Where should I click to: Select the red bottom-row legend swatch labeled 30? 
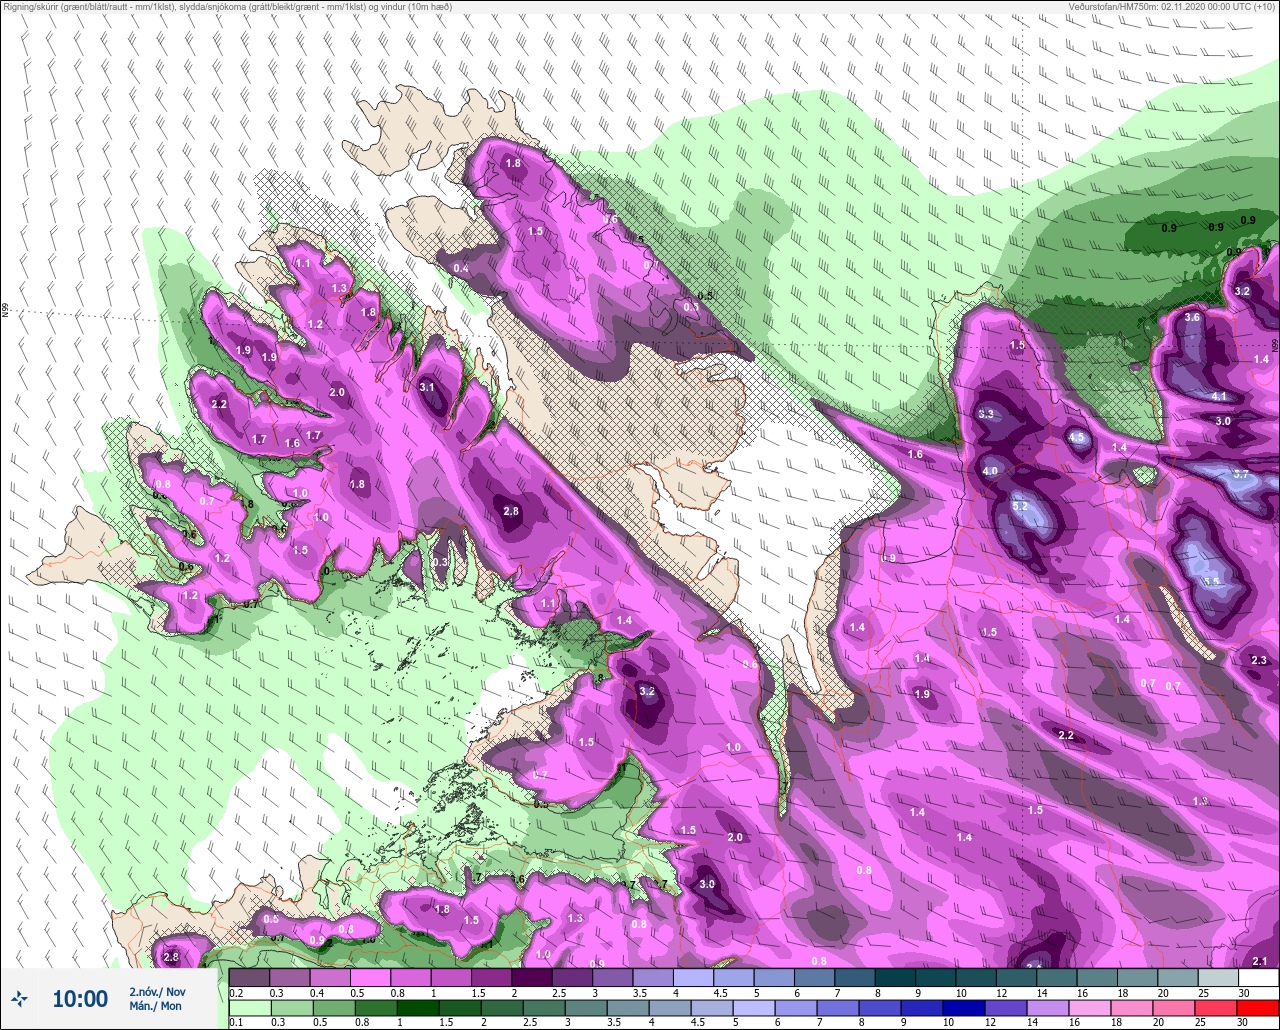coord(1258,1008)
